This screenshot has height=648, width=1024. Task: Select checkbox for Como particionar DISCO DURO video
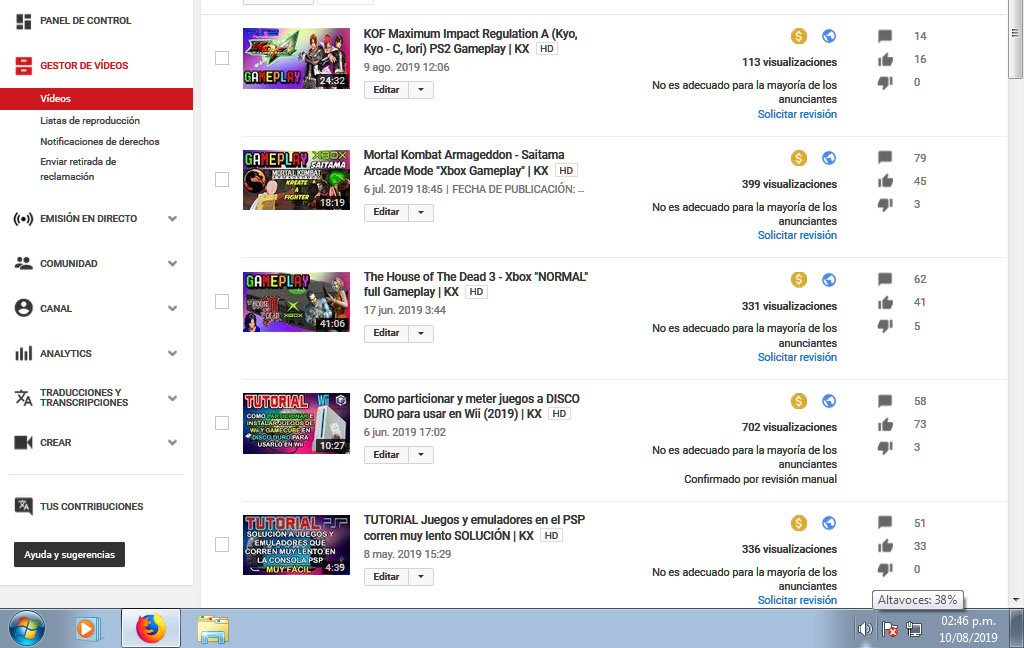pos(222,423)
